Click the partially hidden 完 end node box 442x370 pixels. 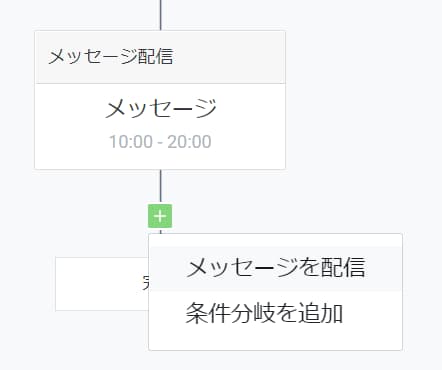pyautogui.click(x=102, y=284)
